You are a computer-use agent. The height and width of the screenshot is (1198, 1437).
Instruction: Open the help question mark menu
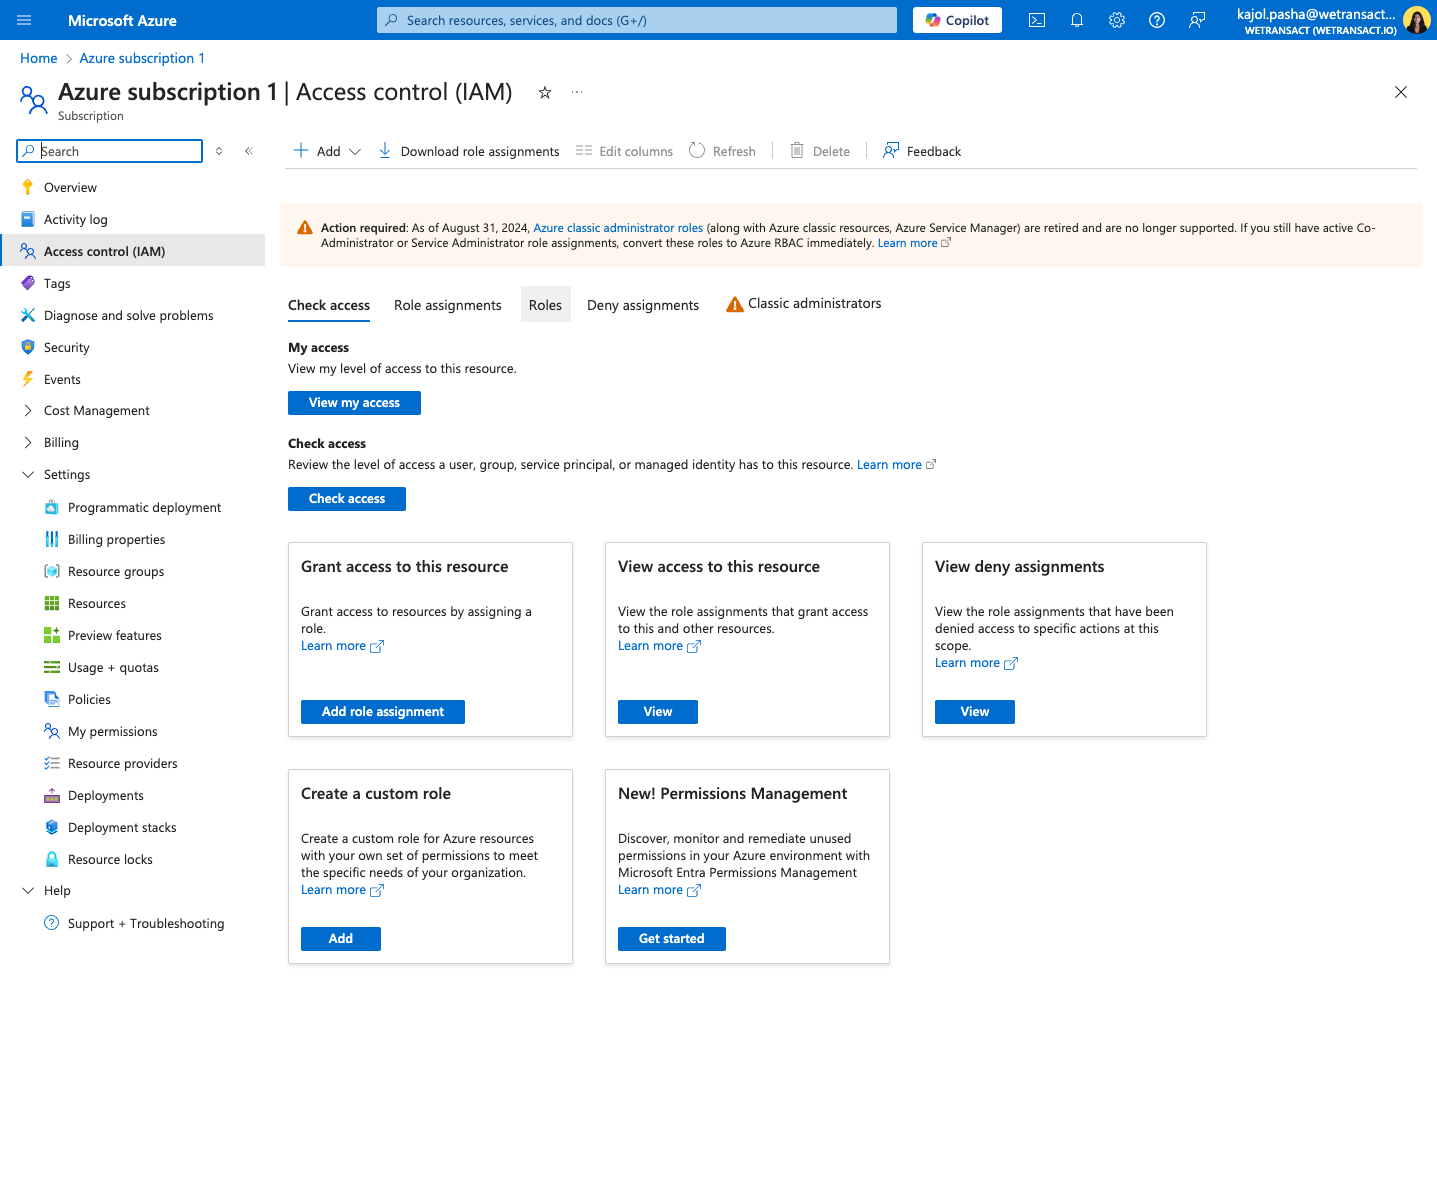point(1157,20)
